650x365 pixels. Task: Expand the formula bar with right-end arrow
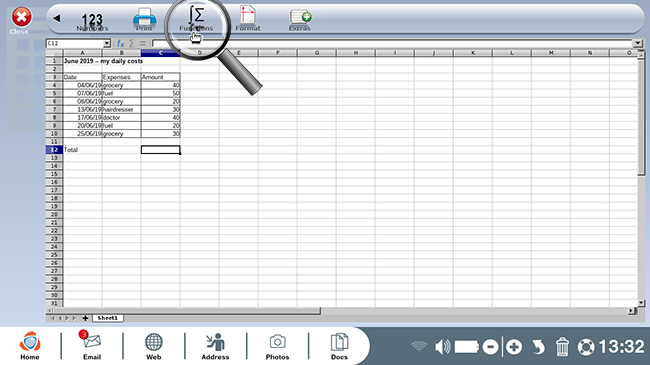(x=638, y=43)
